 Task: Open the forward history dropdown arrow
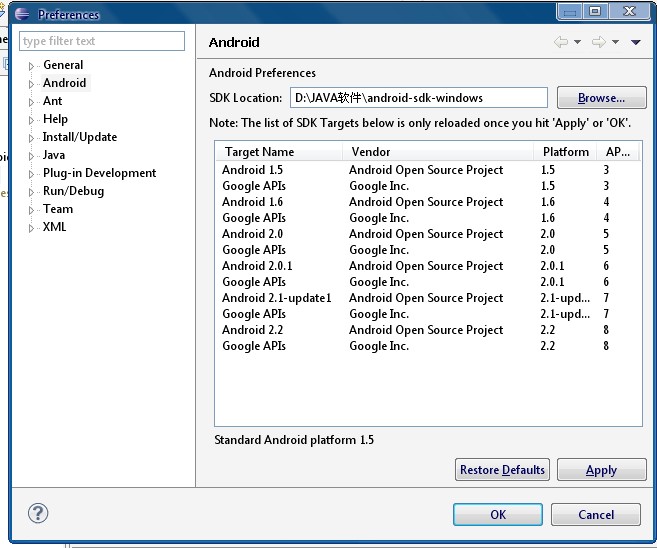pyautogui.click(x=616, y=42)
